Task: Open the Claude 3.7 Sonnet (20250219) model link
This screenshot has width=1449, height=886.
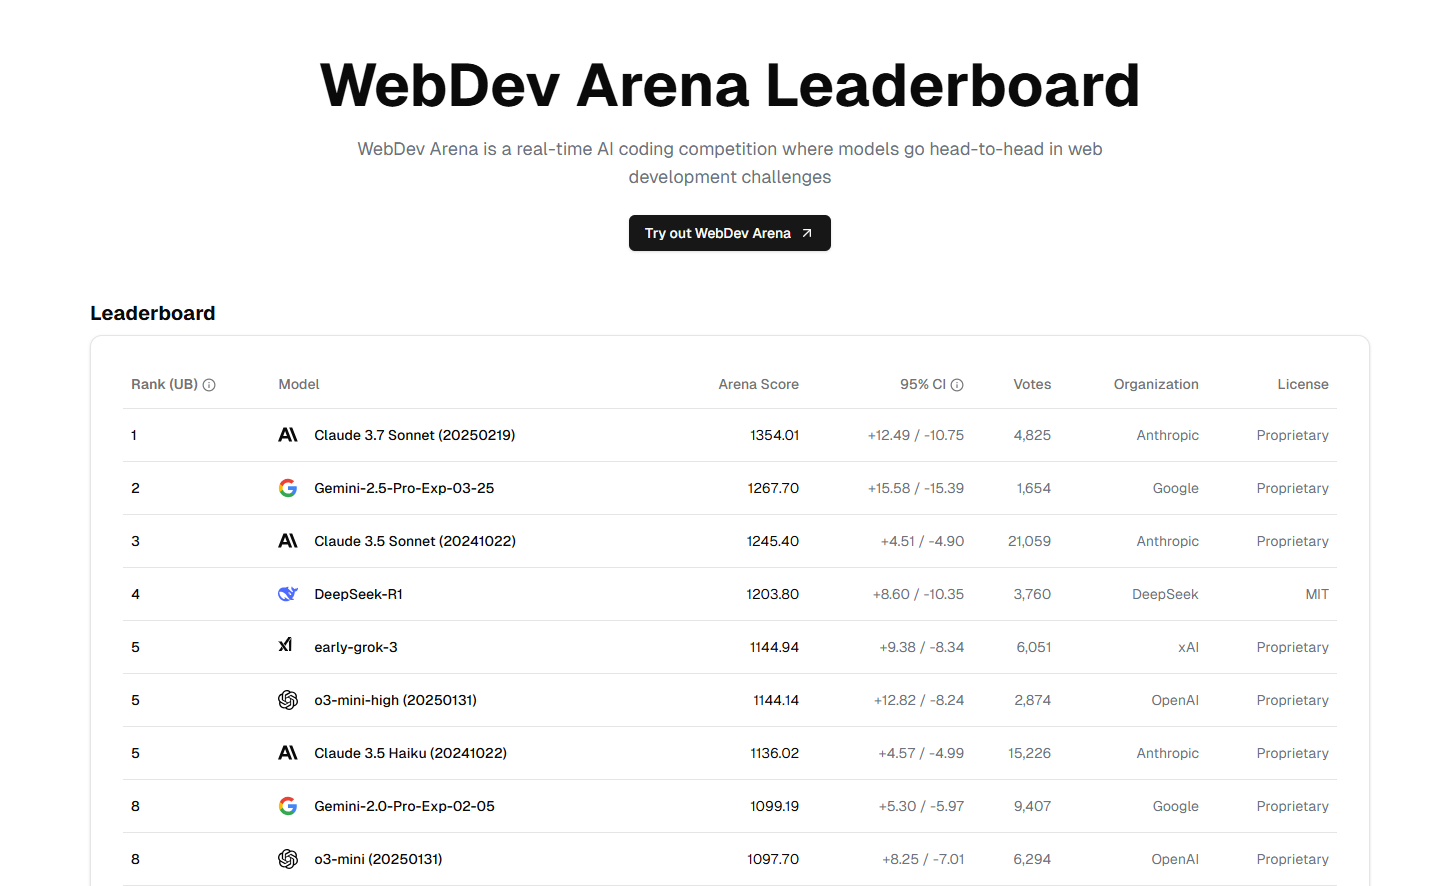Action: click(415, 435)
